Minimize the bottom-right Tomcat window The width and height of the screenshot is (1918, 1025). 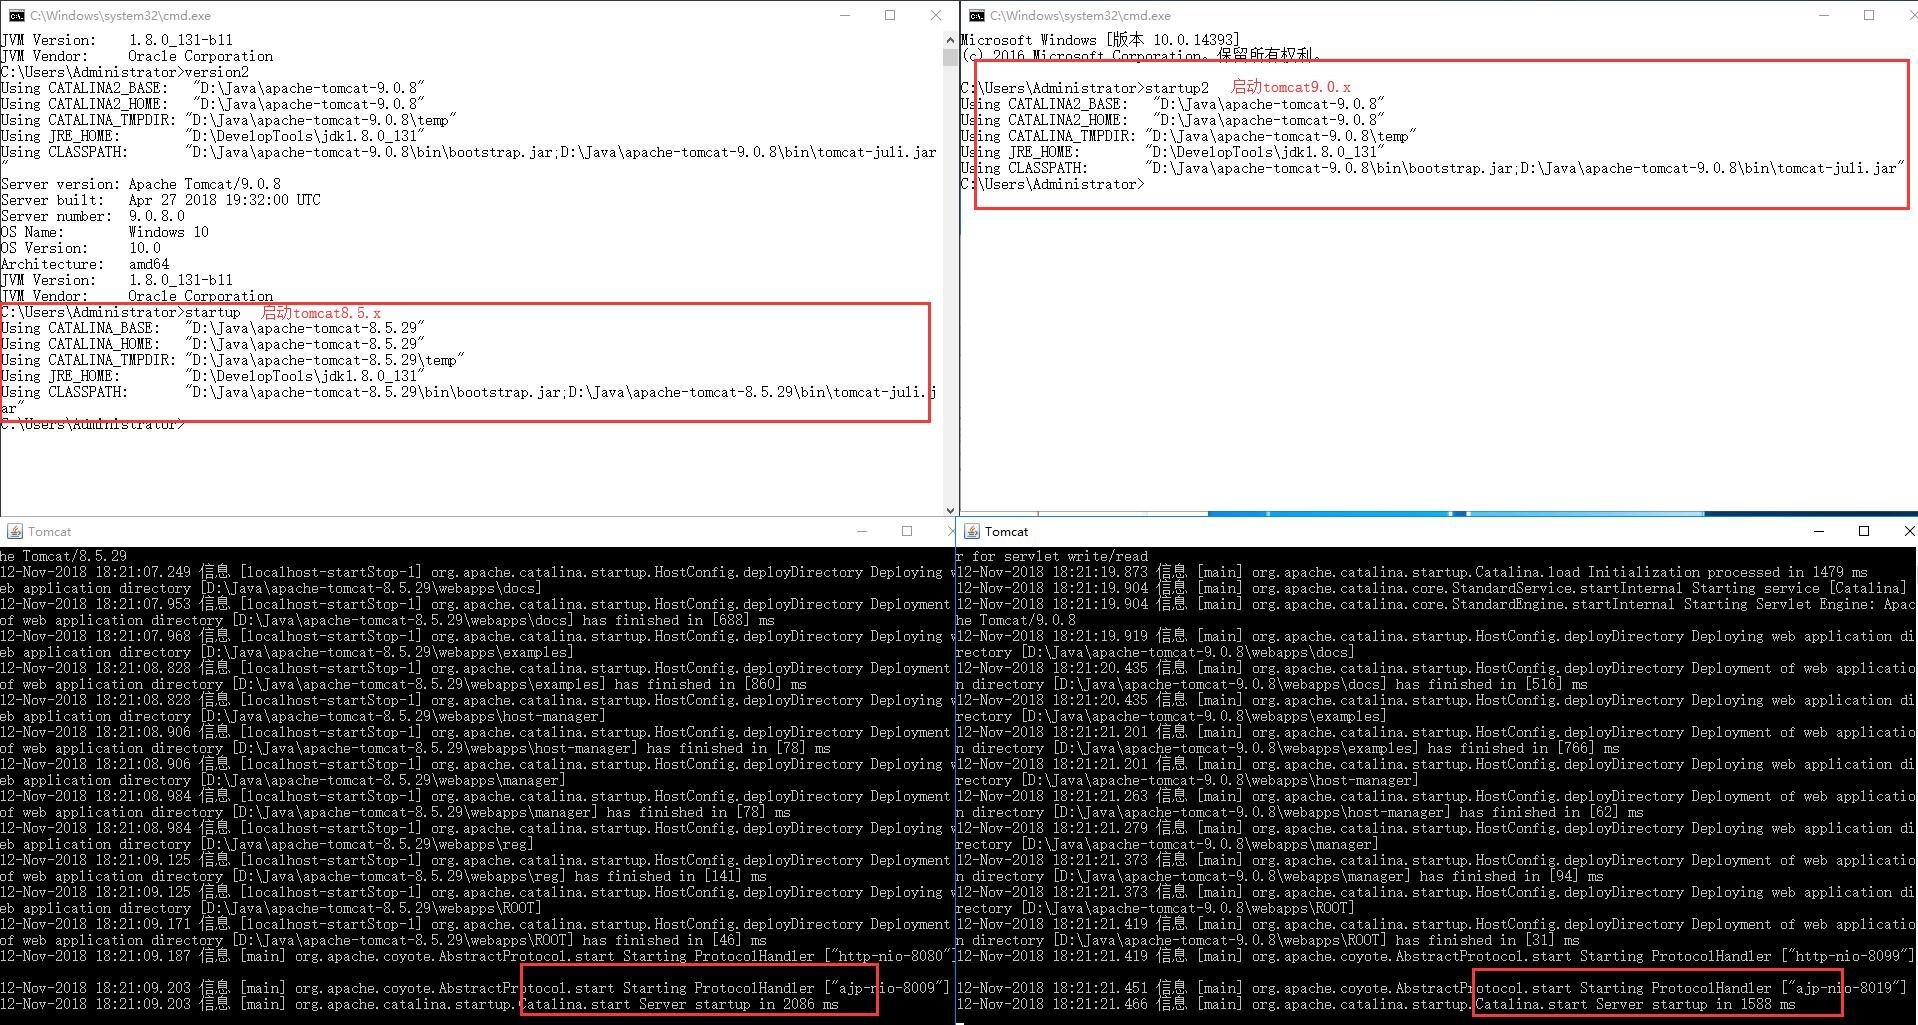(1819, 531)
